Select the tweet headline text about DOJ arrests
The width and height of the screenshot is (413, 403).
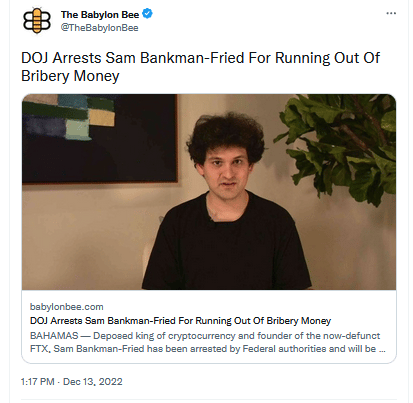pyautogui.click(x=200, y=67)
